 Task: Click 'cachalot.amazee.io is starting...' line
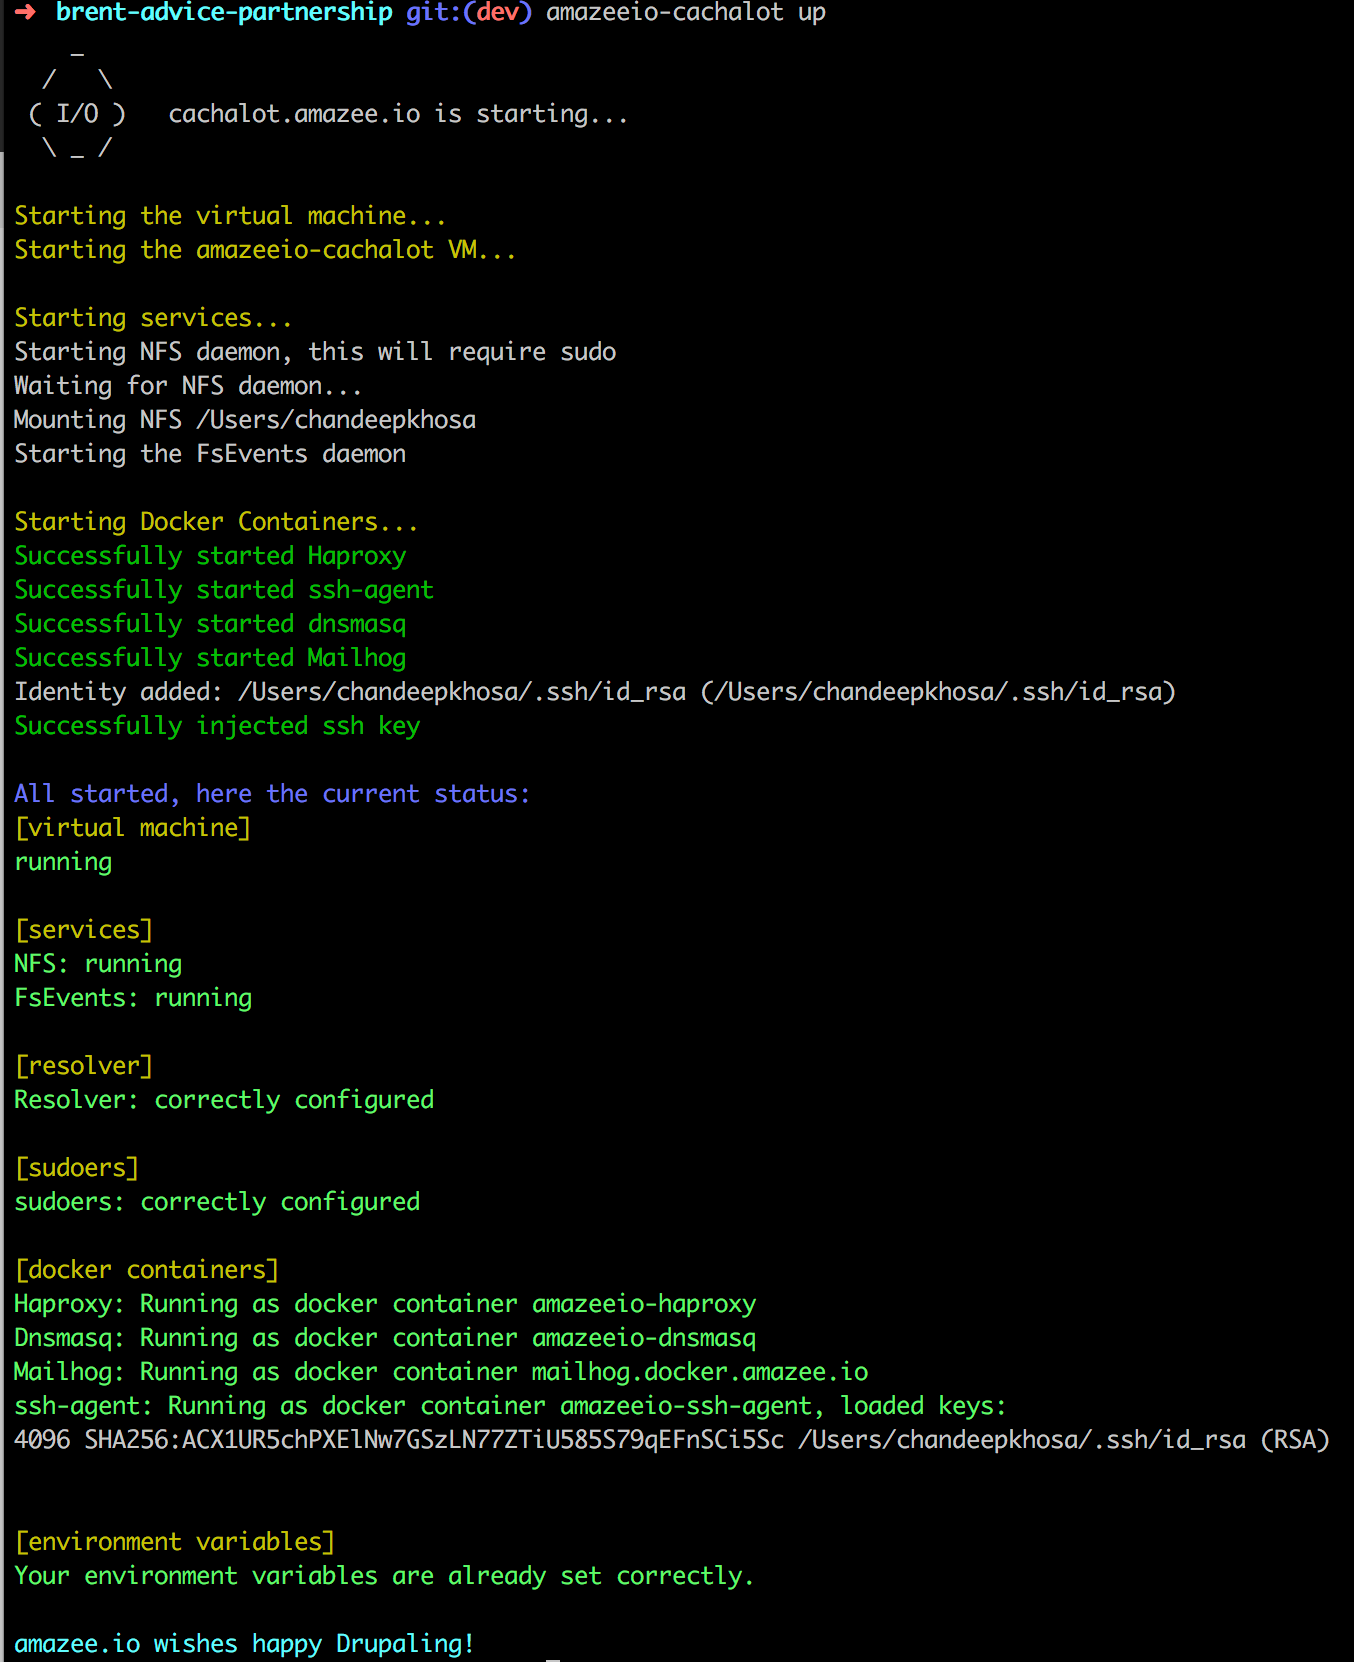[x=398, y=114]
